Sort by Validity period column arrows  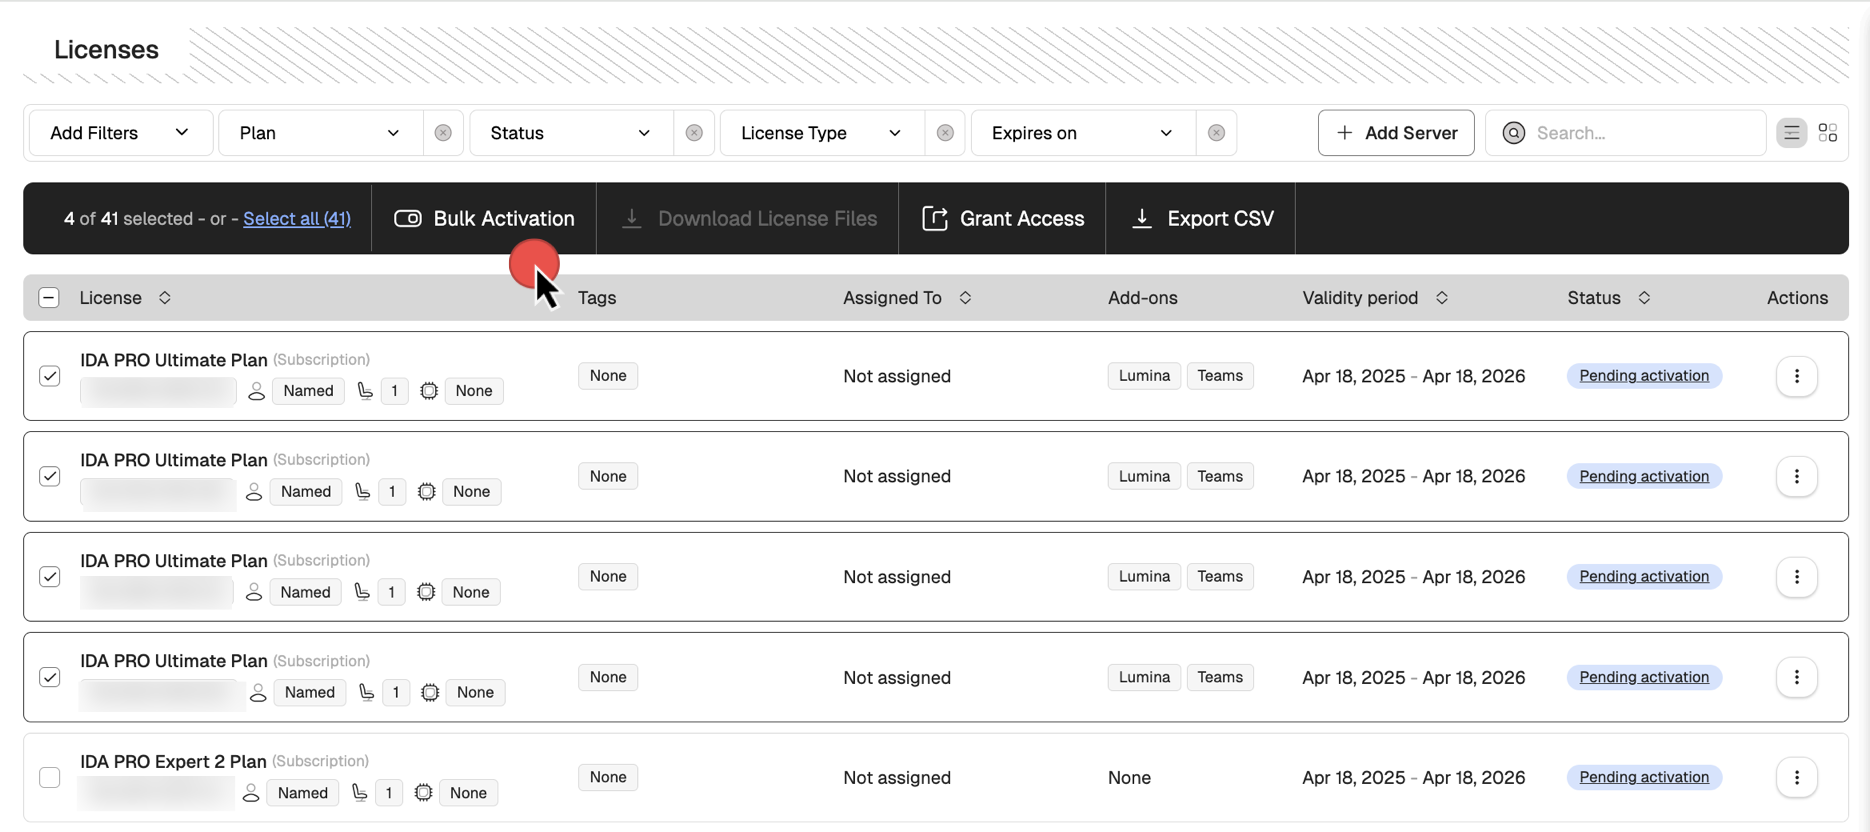click(x=1442, y=298)
